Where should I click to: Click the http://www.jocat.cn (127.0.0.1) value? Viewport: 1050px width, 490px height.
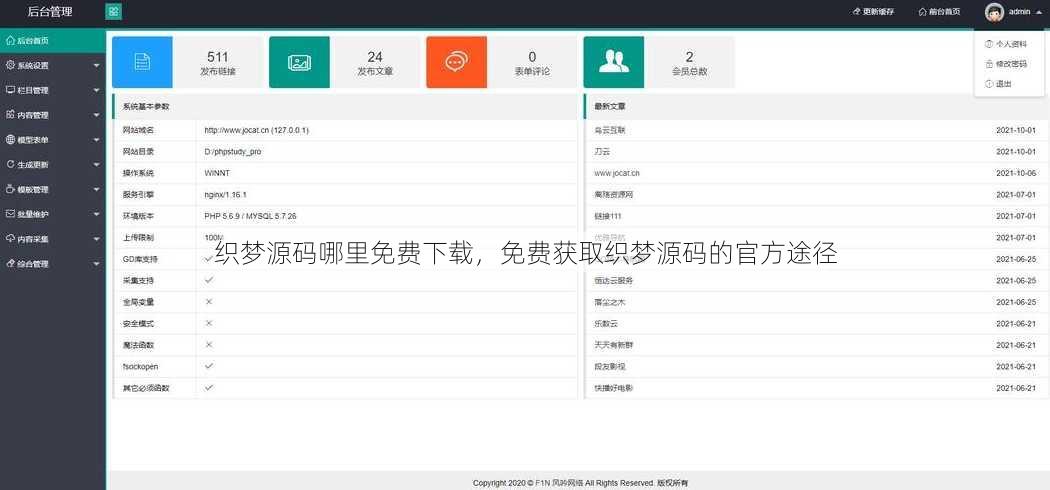point(256,130)
